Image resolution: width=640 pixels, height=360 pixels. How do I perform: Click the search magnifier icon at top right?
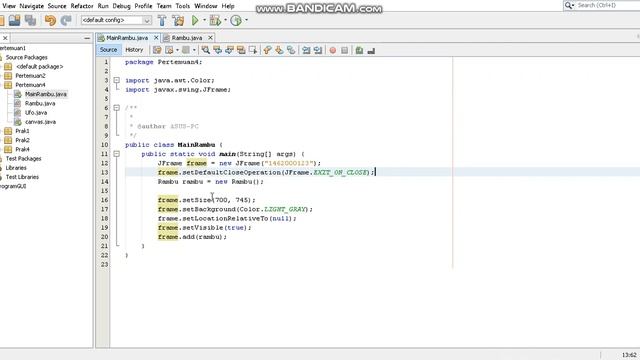click(x=568, y=5)
